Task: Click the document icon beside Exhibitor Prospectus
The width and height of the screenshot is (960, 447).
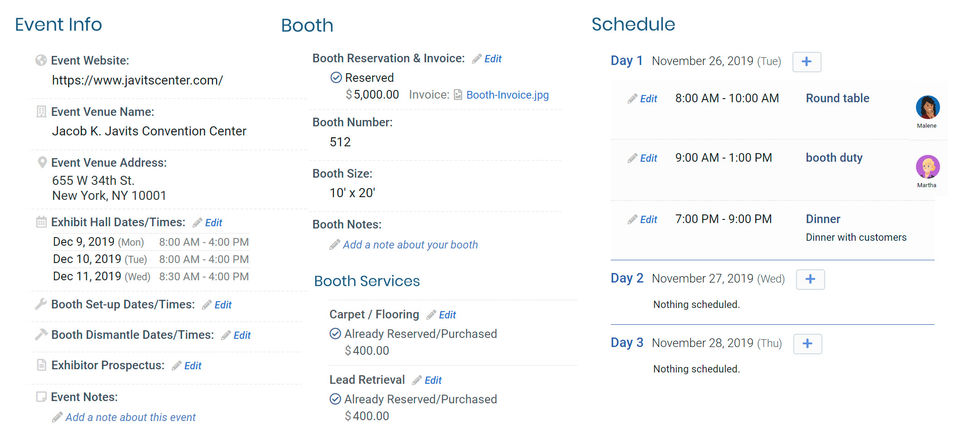Action: (x=41, y=366)
